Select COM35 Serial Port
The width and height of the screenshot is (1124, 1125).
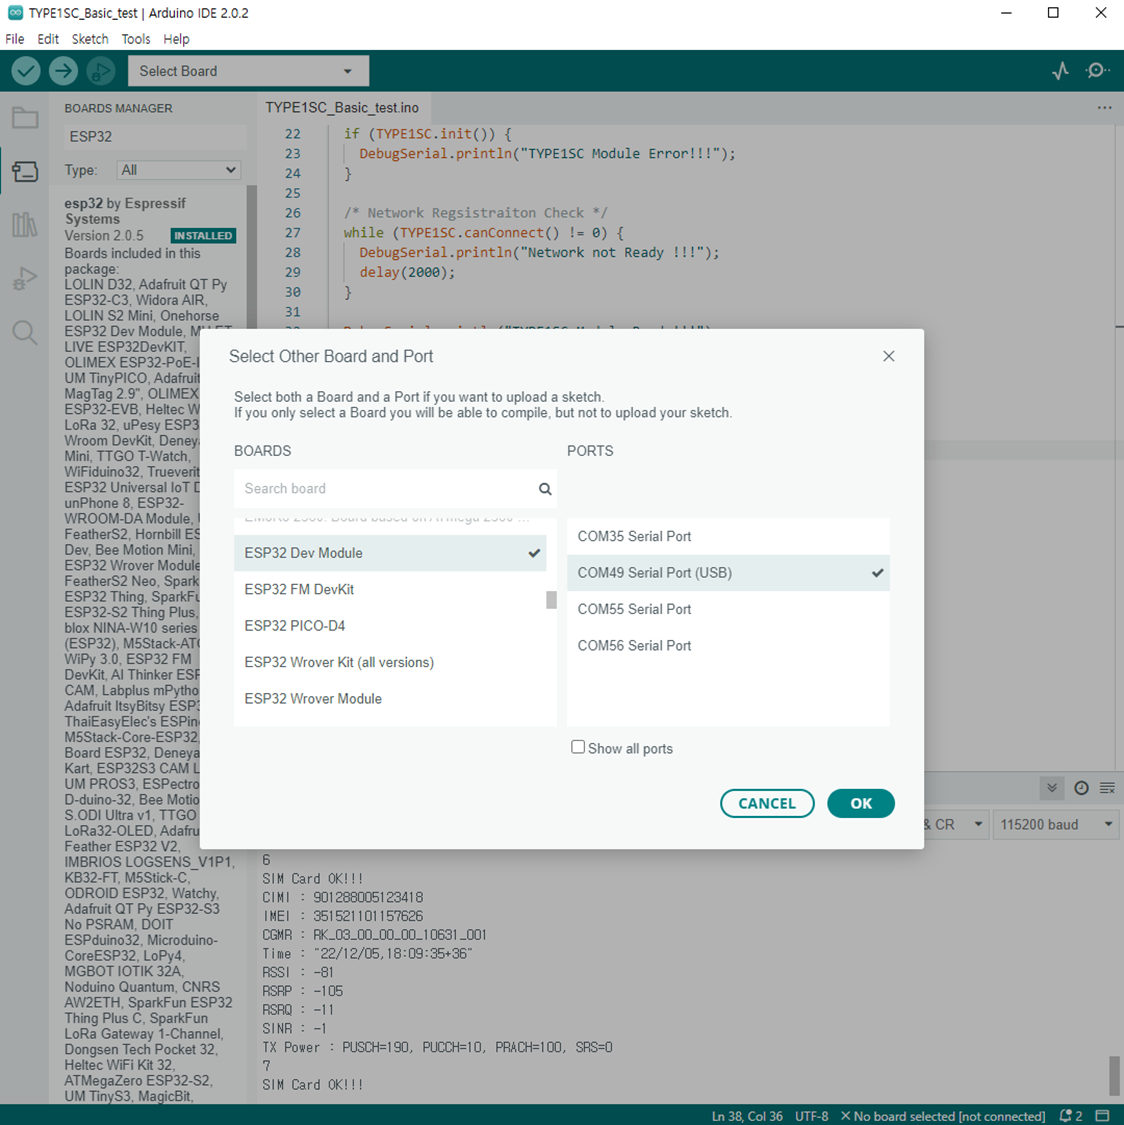tap(728, 537)
